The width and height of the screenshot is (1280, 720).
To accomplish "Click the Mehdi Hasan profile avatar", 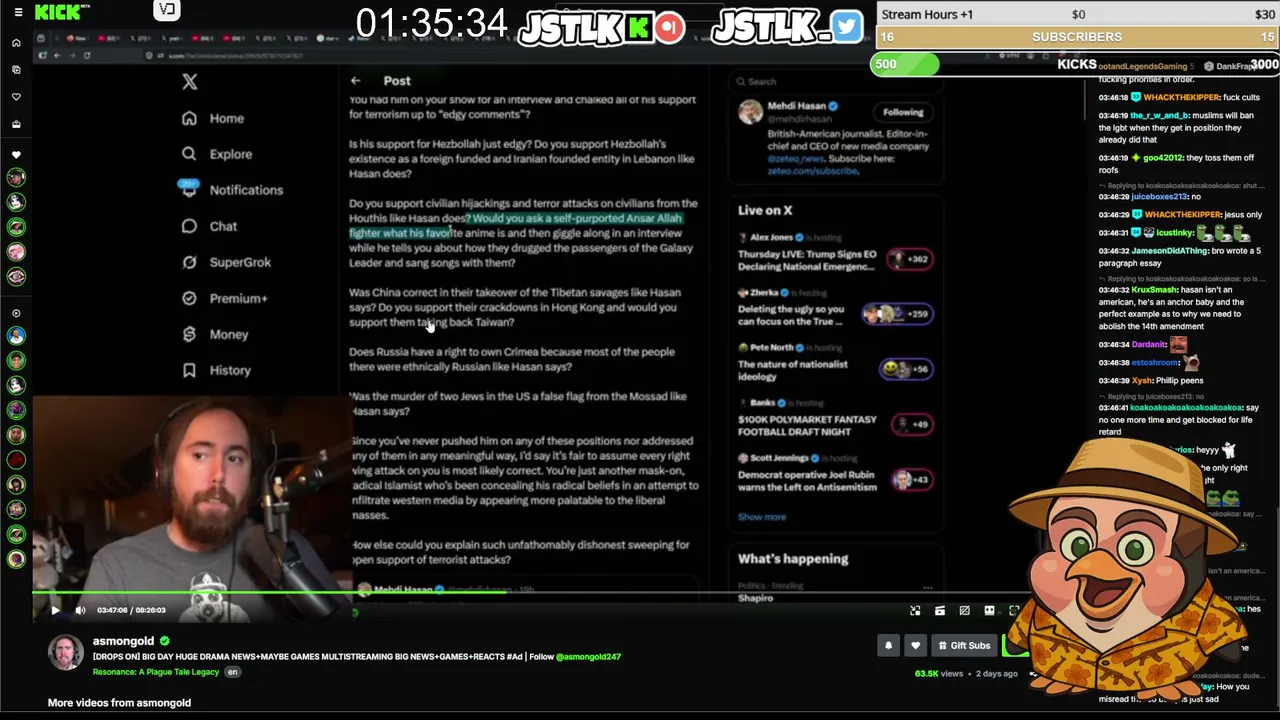I will [x=750, y=112].
